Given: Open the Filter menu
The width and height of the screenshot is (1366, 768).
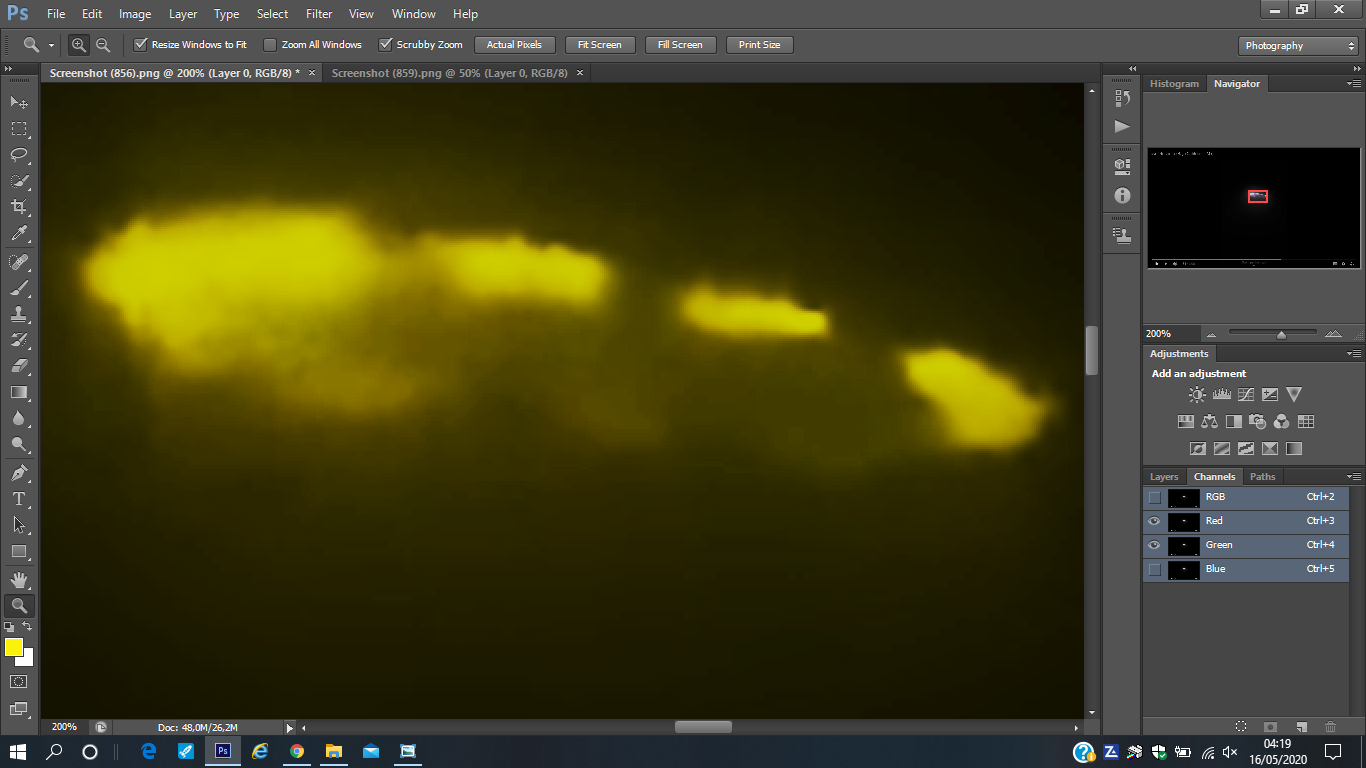Looking at the screenshot, I should [319, 14].
